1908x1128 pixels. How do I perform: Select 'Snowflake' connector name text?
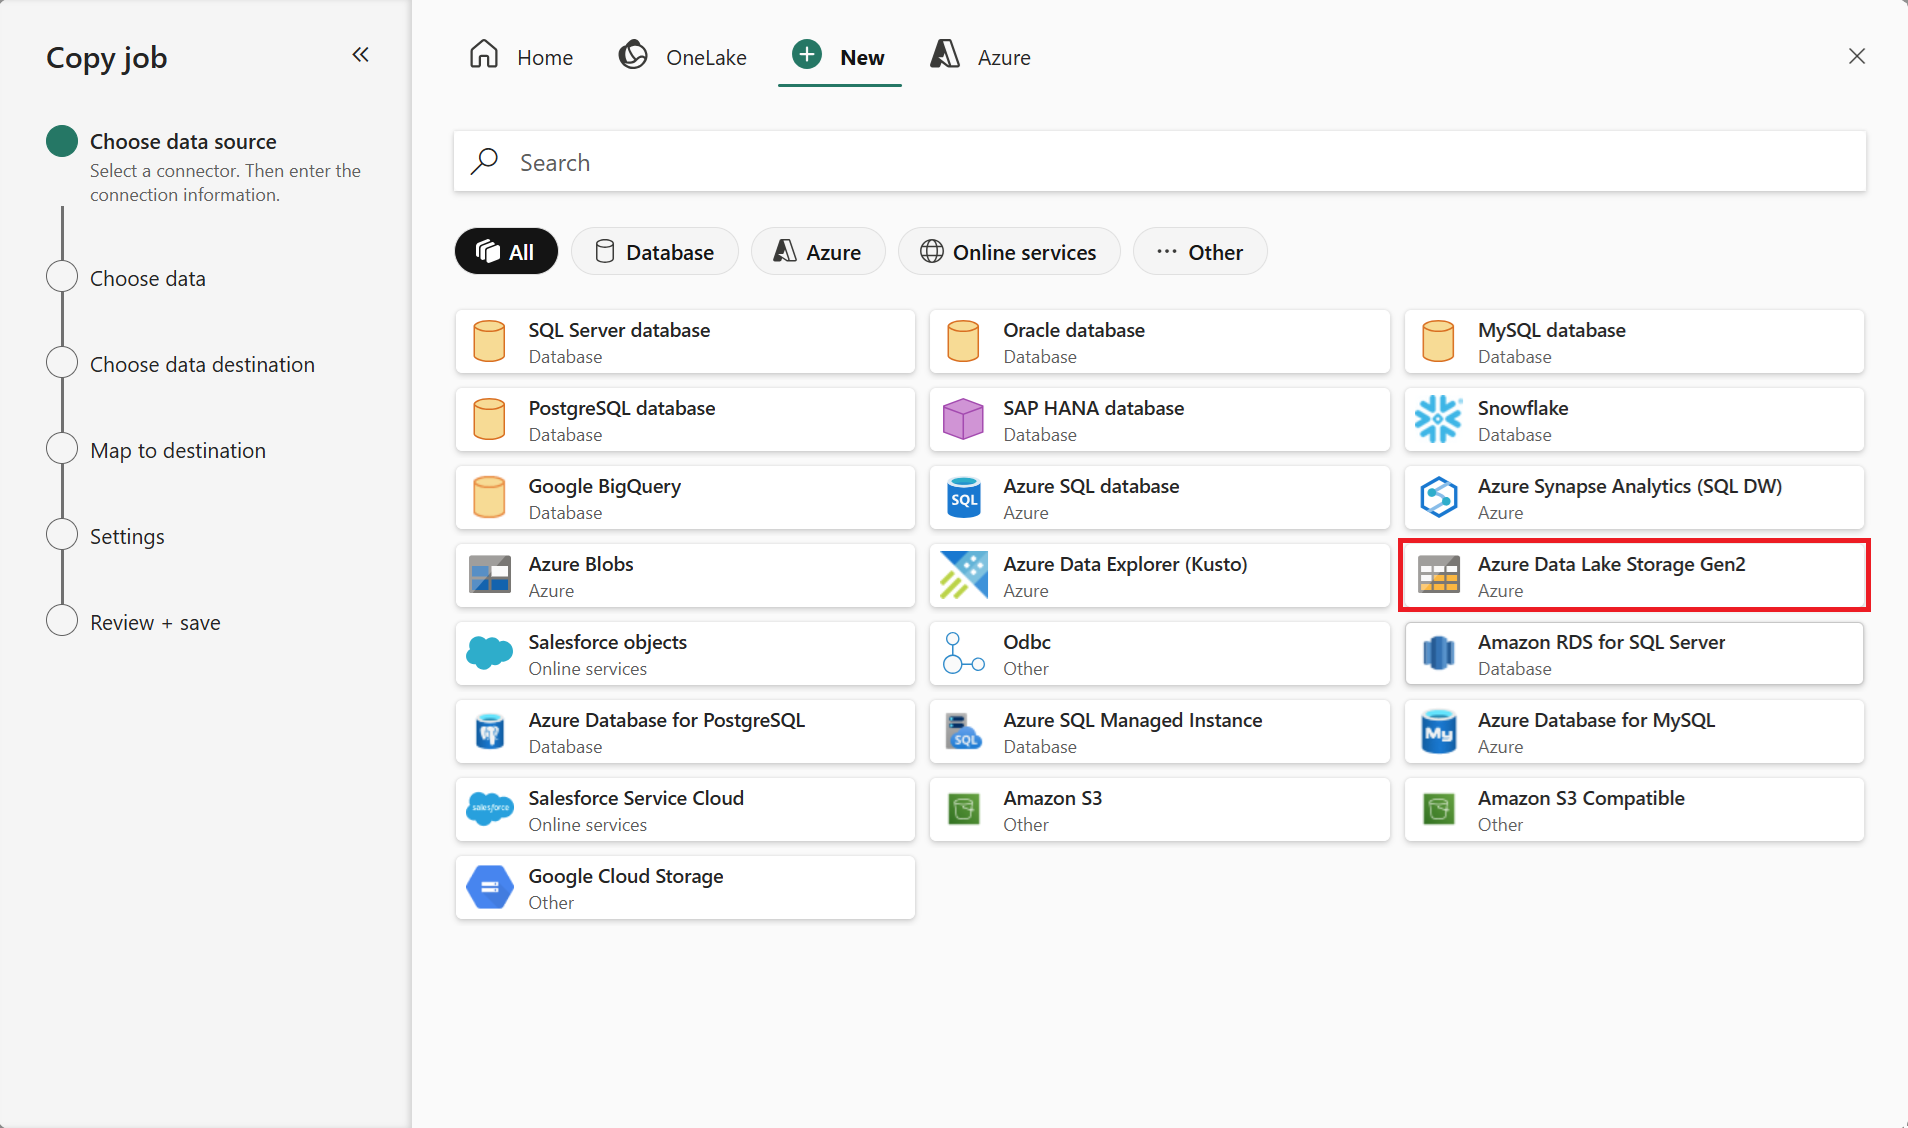coord(1523,408)
